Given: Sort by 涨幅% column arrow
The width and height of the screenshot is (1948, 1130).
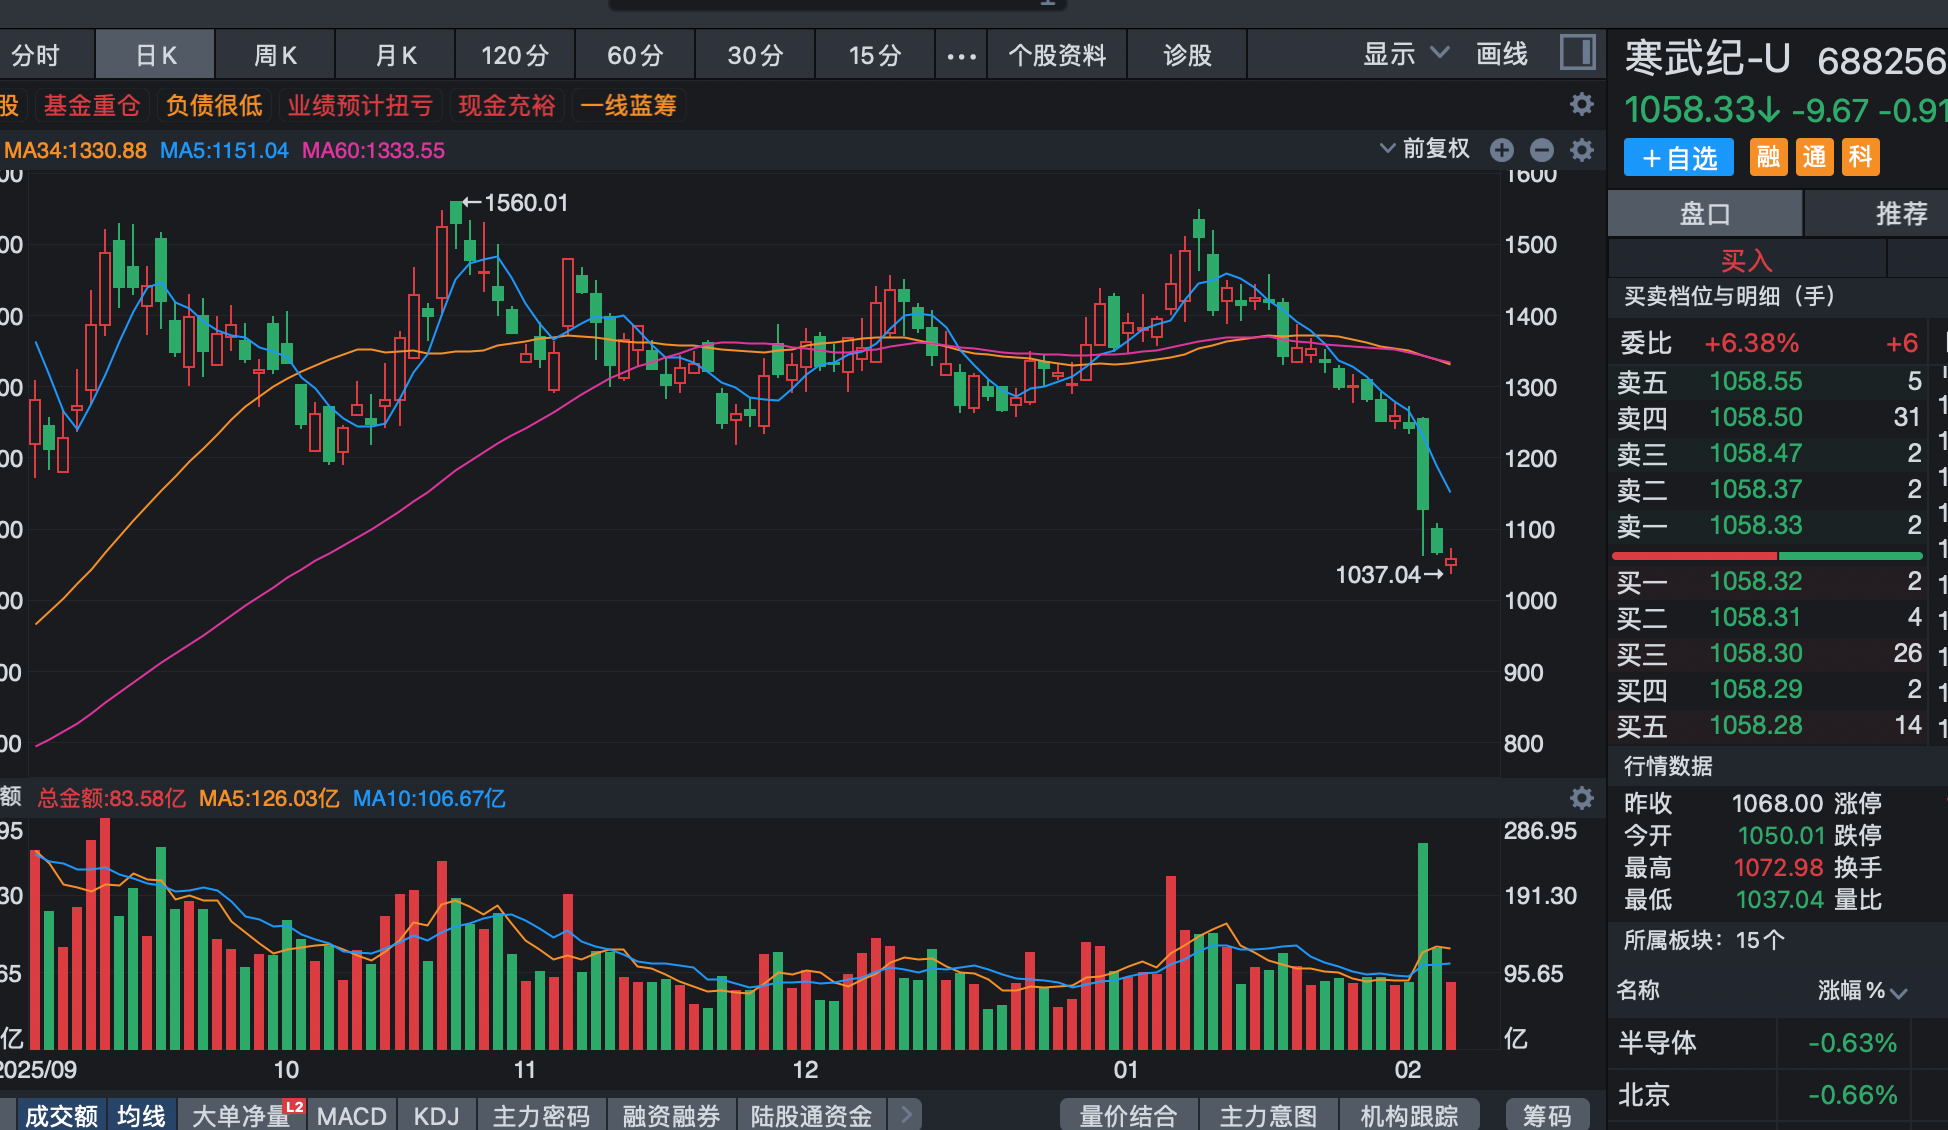Looking at the screenshot, I should 1899,992.
